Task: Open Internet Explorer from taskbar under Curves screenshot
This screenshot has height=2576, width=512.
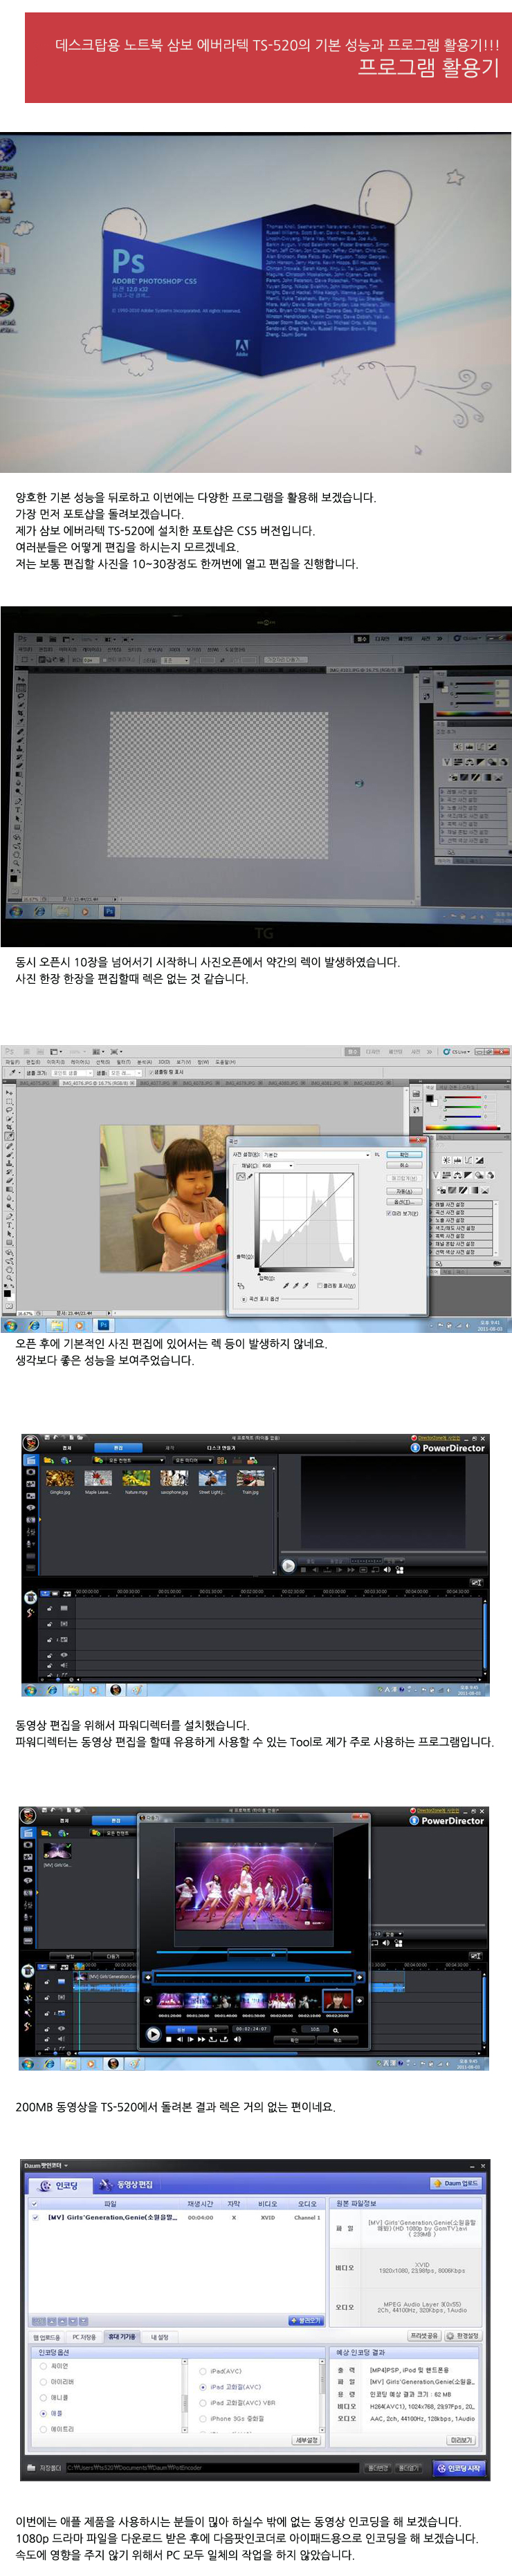Action: coord(34,1326)
